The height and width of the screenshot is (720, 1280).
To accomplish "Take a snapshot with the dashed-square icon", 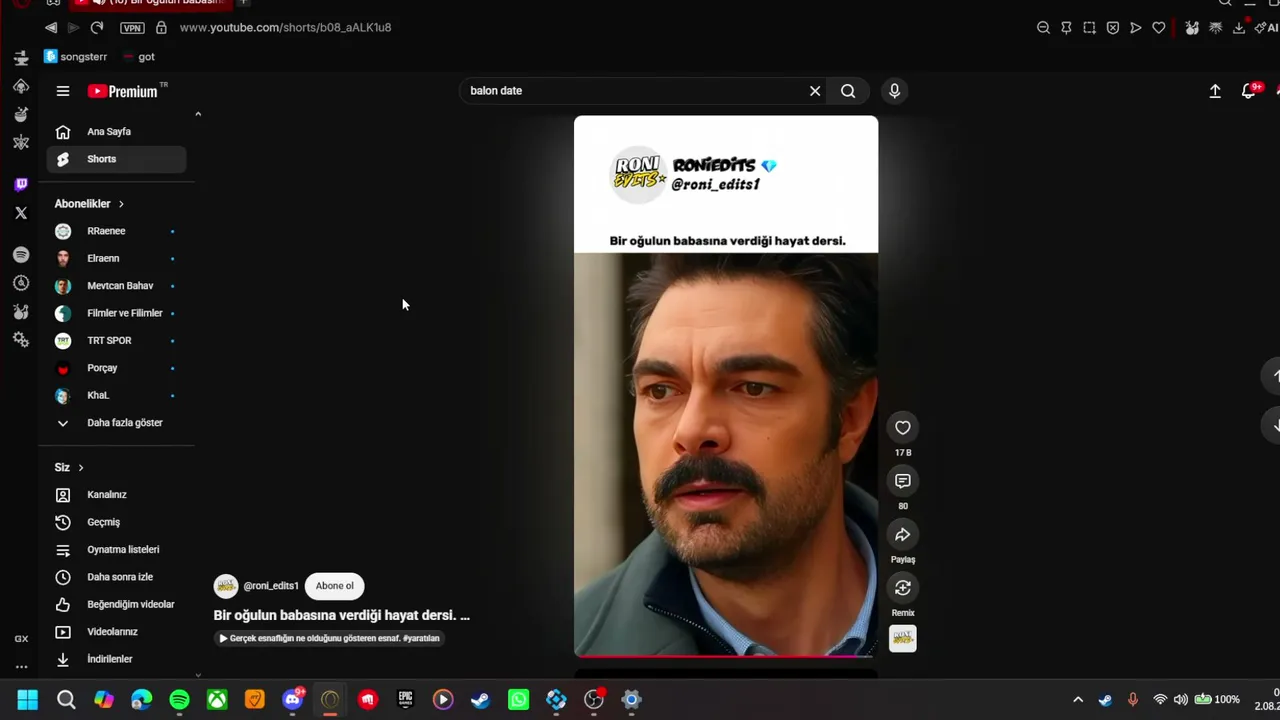I will pos(1089,28).
